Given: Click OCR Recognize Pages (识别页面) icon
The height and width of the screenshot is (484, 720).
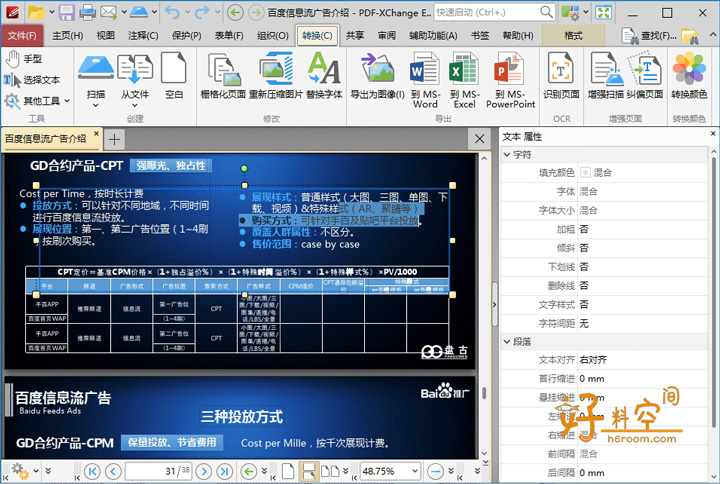Looking at the screenshot, I should [x=561, y=76].
